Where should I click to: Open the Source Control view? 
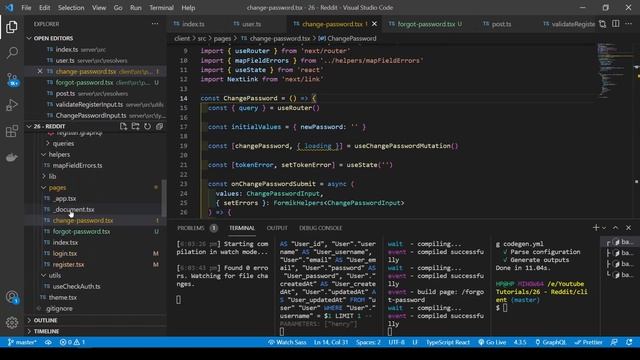click(x=12, y=79)
